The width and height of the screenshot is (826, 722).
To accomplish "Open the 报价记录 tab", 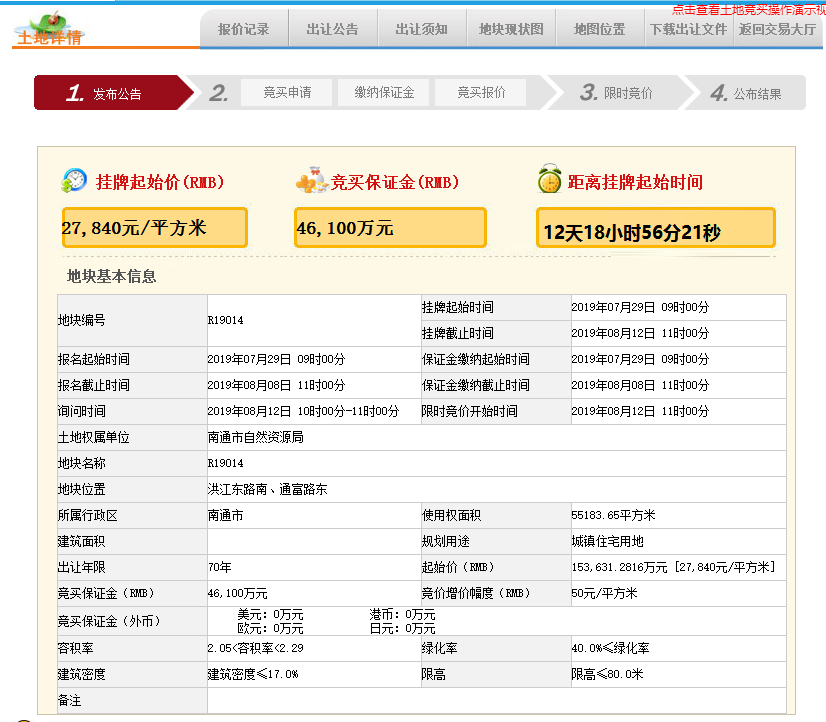I will pyautogui.click(x=244, y=28).
